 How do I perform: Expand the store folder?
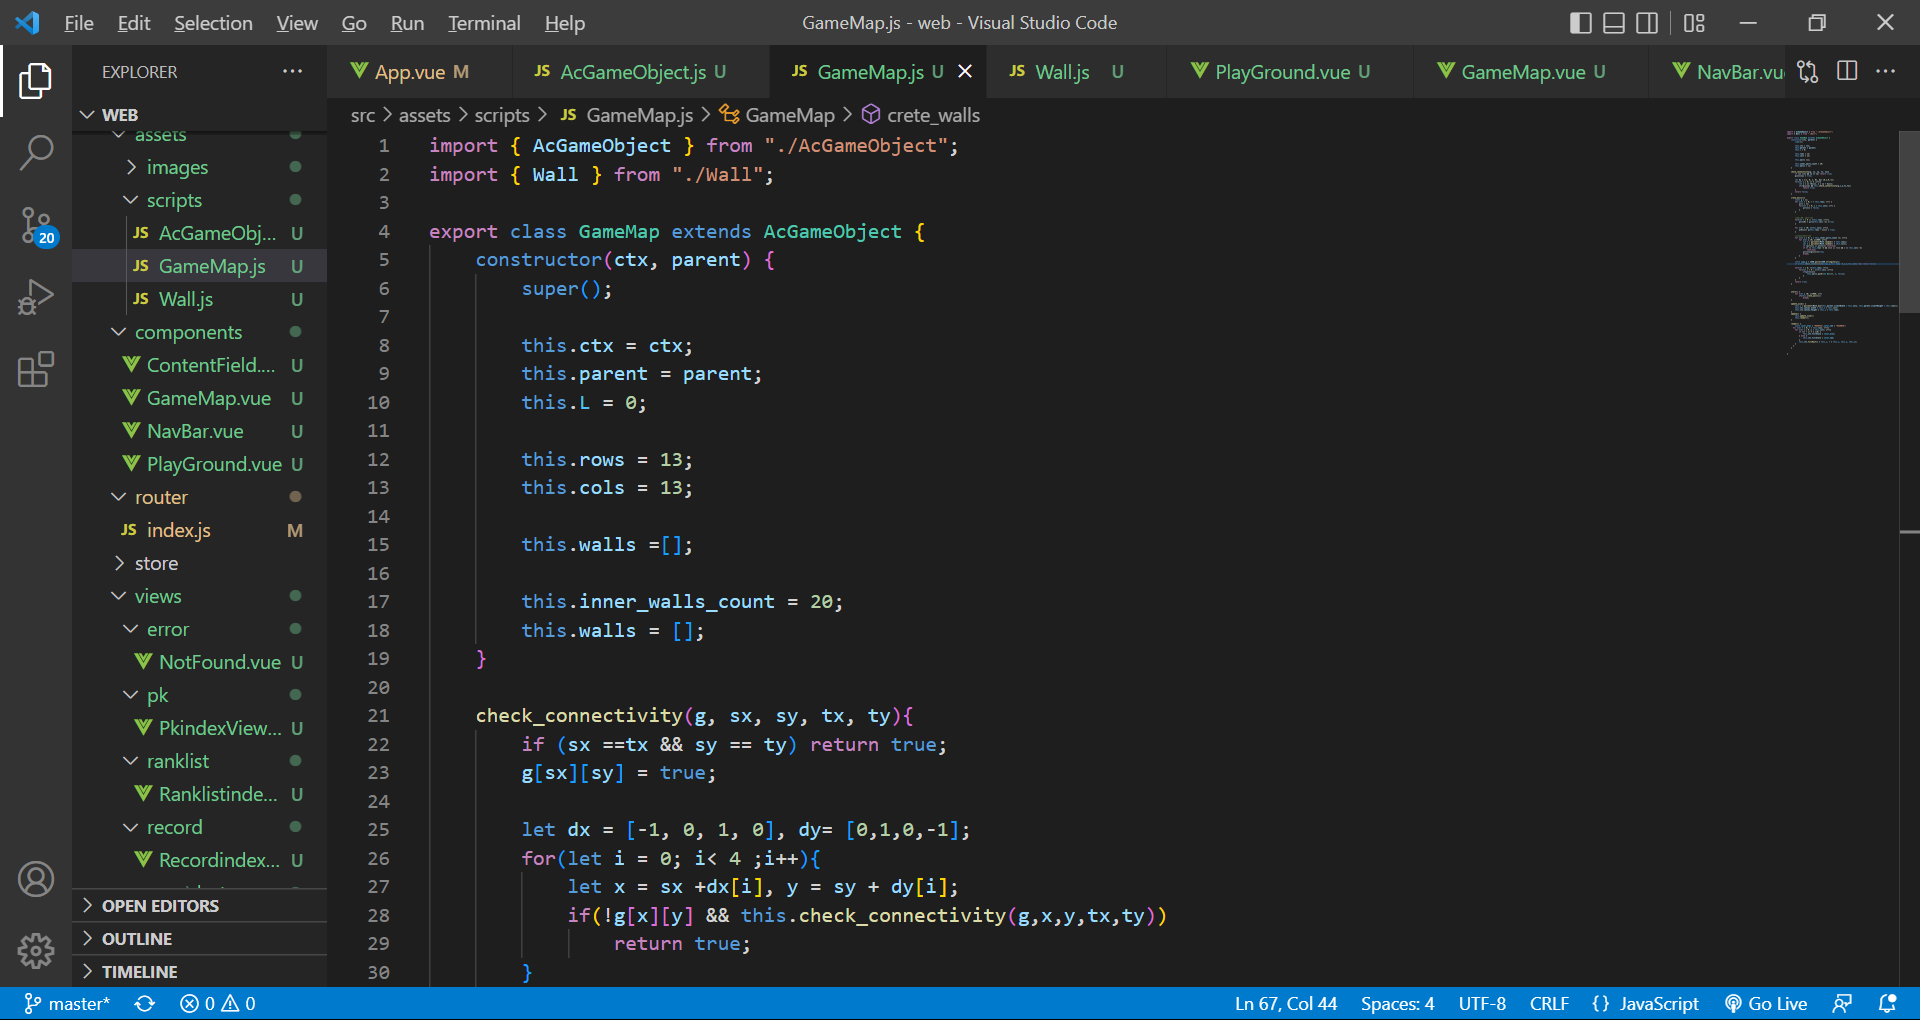click(200, 563)
